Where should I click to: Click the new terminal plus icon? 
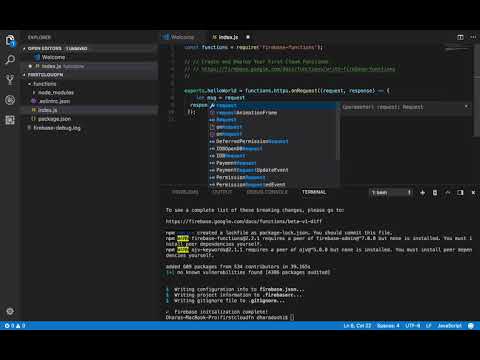[x=422, y=192]
